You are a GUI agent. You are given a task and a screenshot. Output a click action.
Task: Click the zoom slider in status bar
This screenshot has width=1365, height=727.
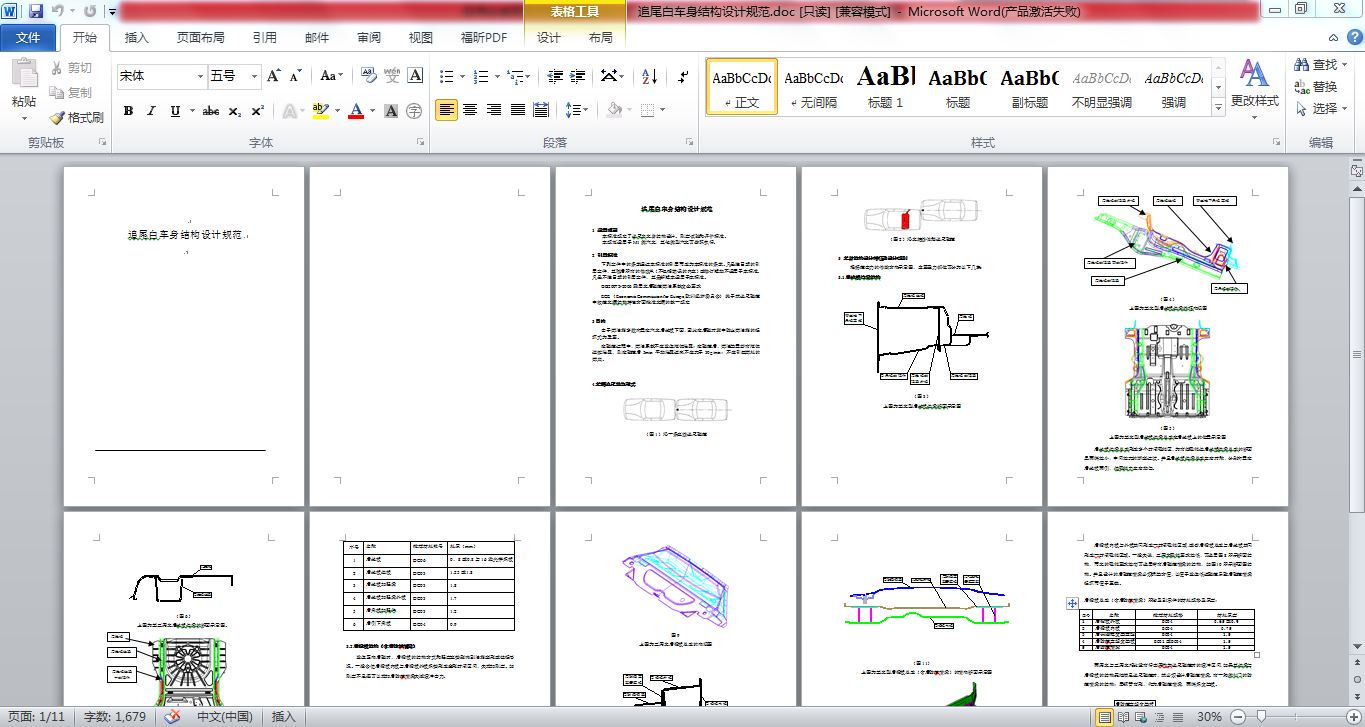[x=1262, y=717]
